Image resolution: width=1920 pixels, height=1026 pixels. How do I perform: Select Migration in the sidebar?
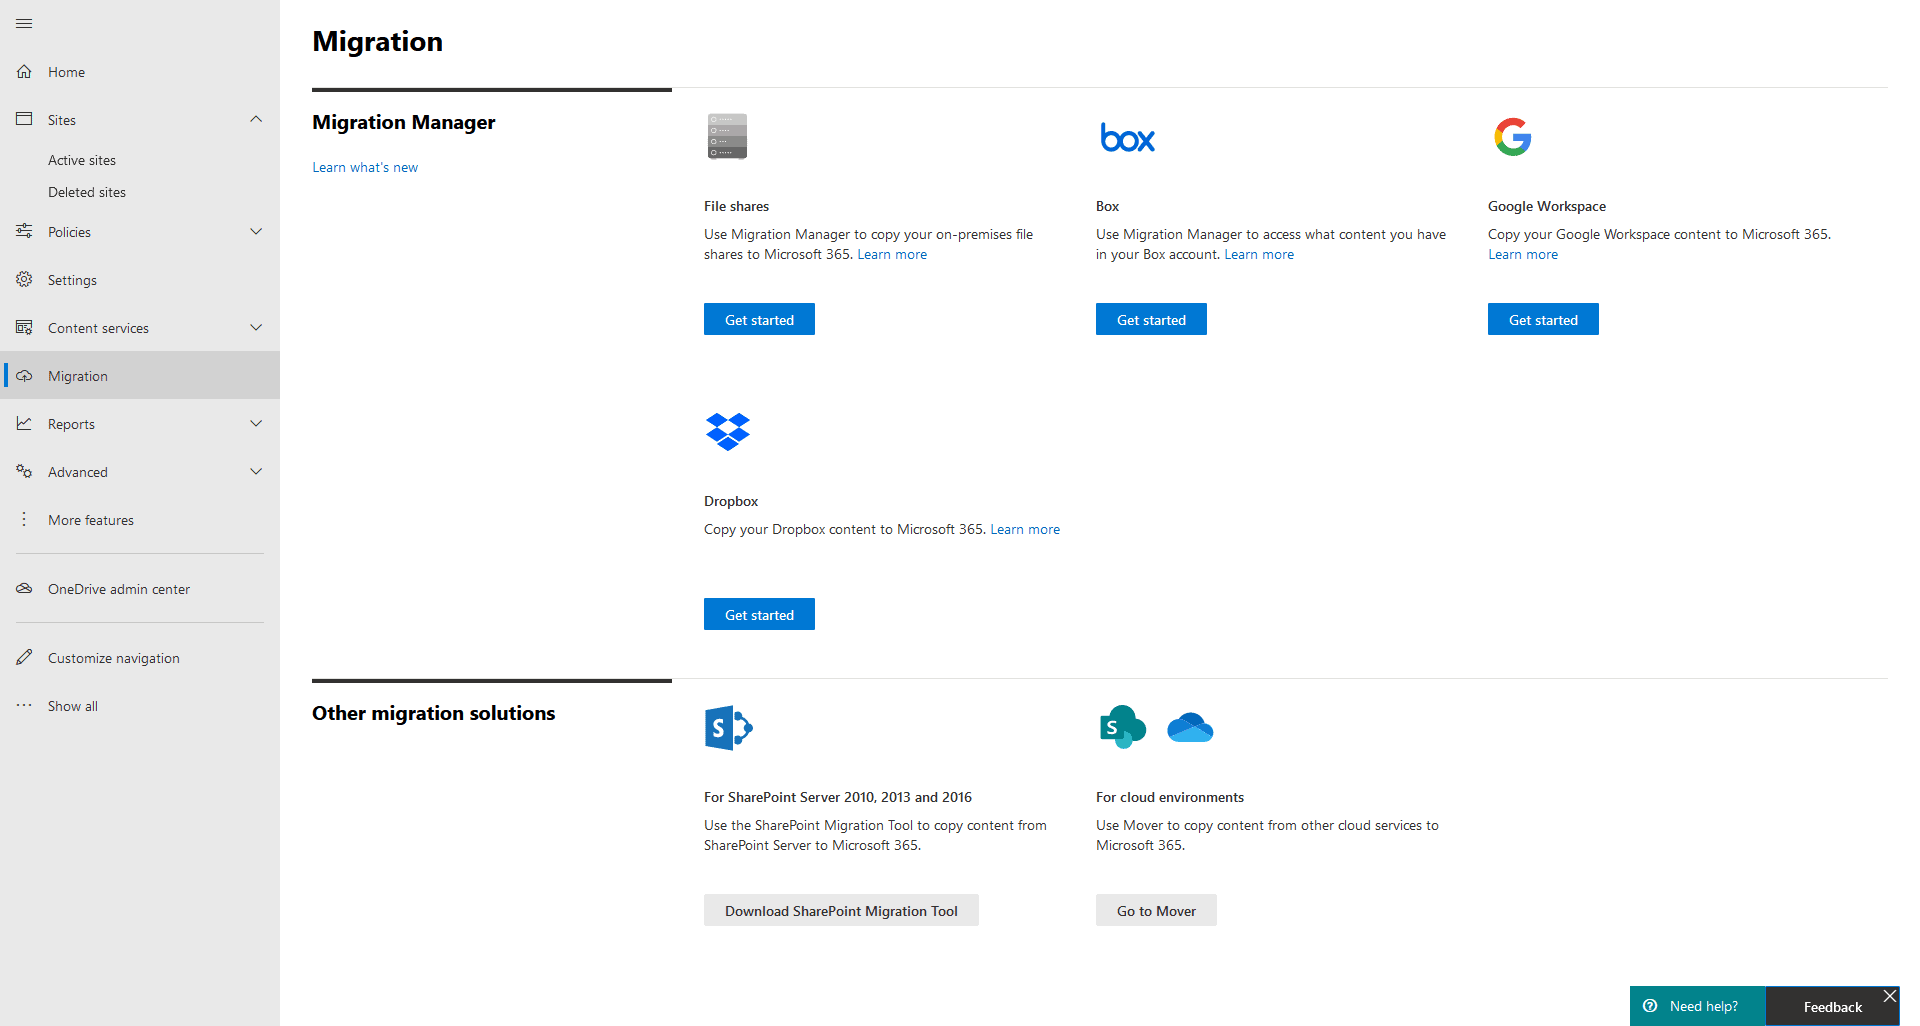(x=140, y=376)
